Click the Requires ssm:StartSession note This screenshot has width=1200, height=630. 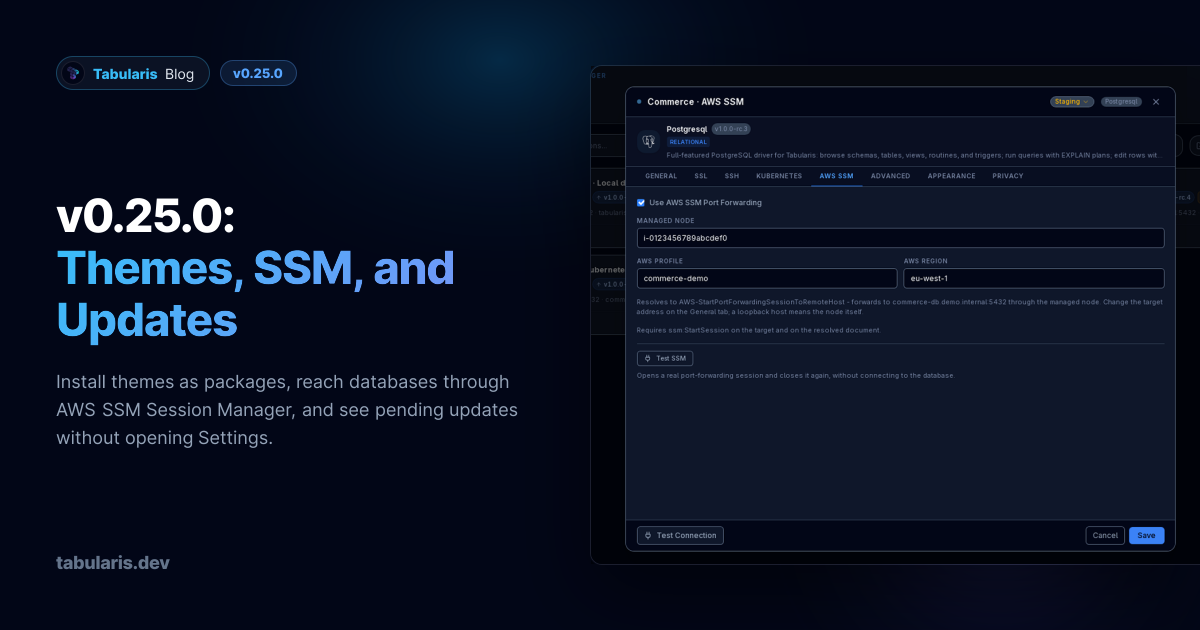pos(759,330)
